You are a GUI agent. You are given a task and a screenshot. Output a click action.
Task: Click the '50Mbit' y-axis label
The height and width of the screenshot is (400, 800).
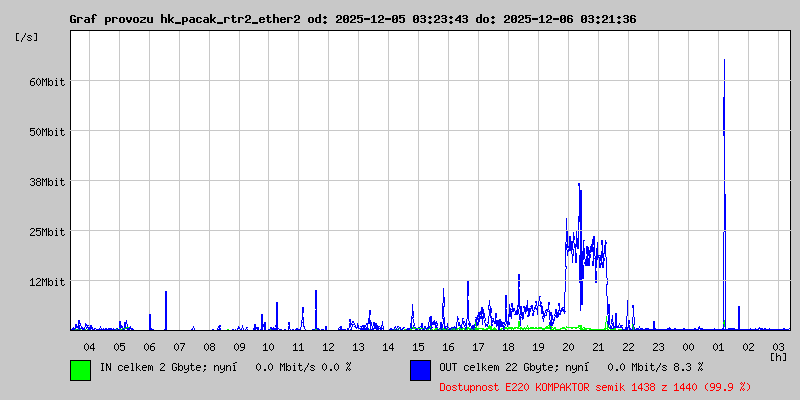click(x=47, y=132)
